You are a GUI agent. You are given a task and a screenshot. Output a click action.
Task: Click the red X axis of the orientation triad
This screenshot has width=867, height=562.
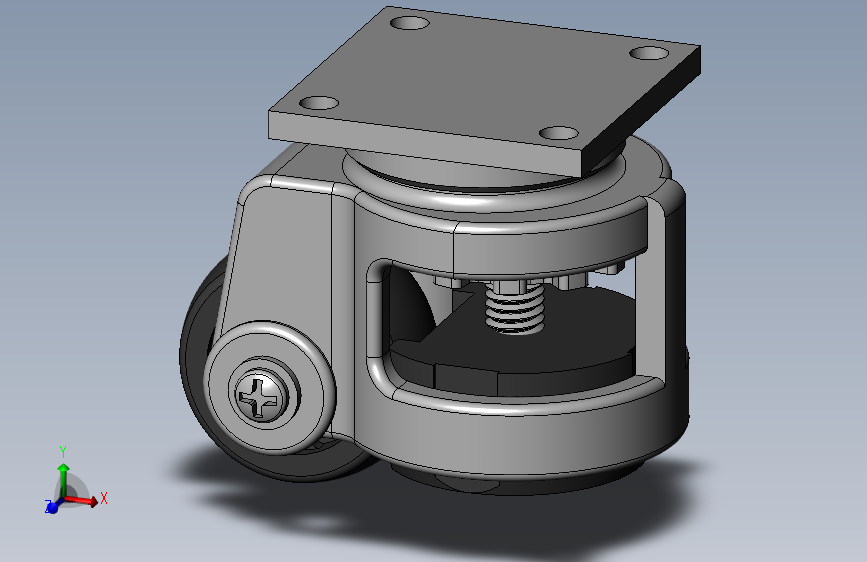(x=82, y=501)
